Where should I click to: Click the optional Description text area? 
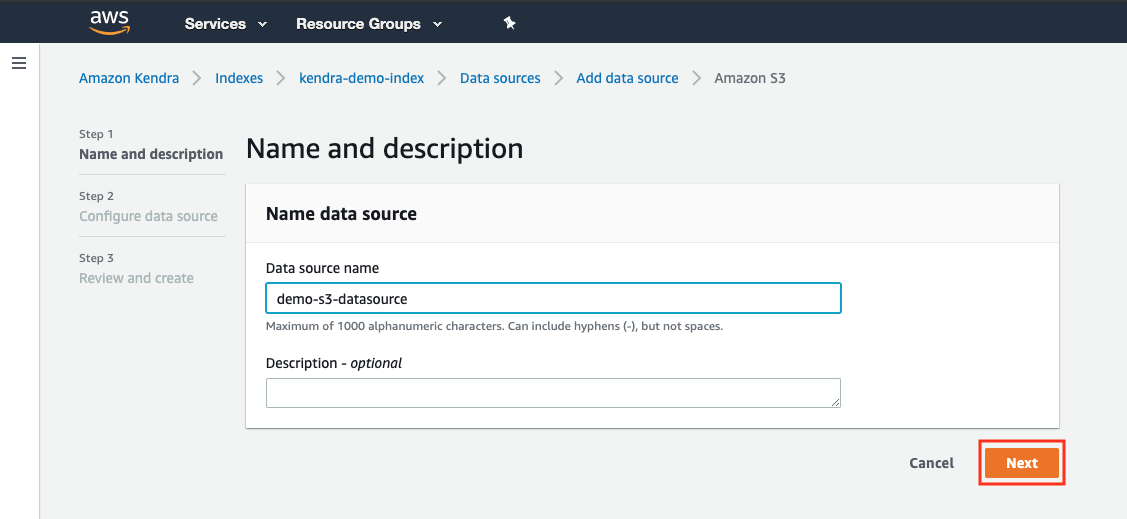point(553,393)
